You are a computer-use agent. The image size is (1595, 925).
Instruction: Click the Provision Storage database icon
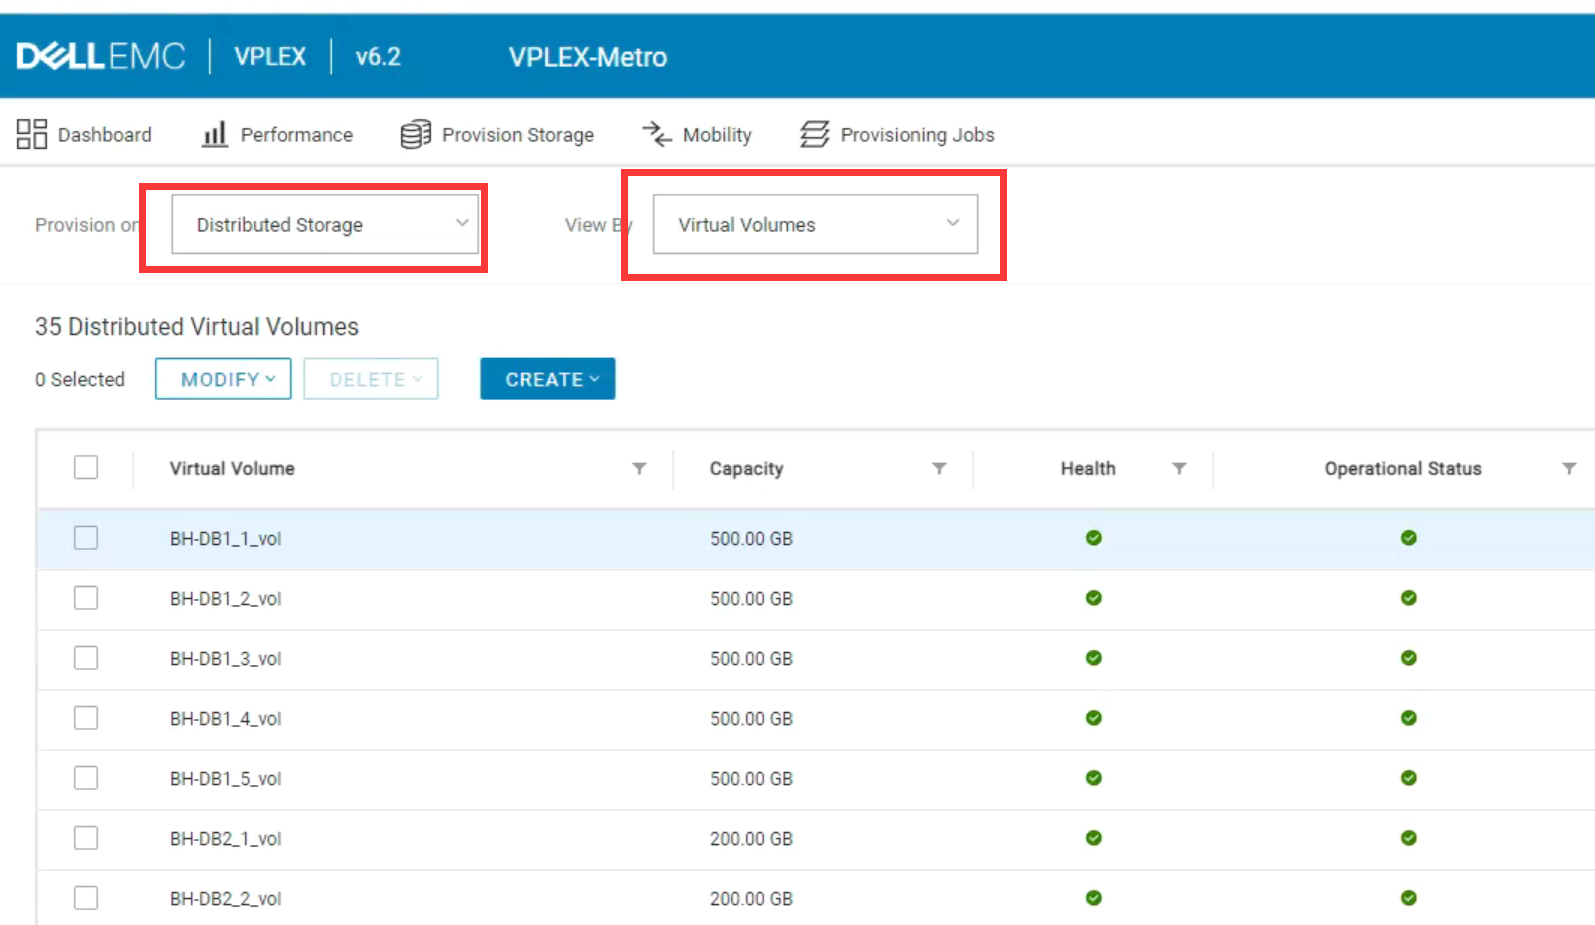tap(415, 134)
